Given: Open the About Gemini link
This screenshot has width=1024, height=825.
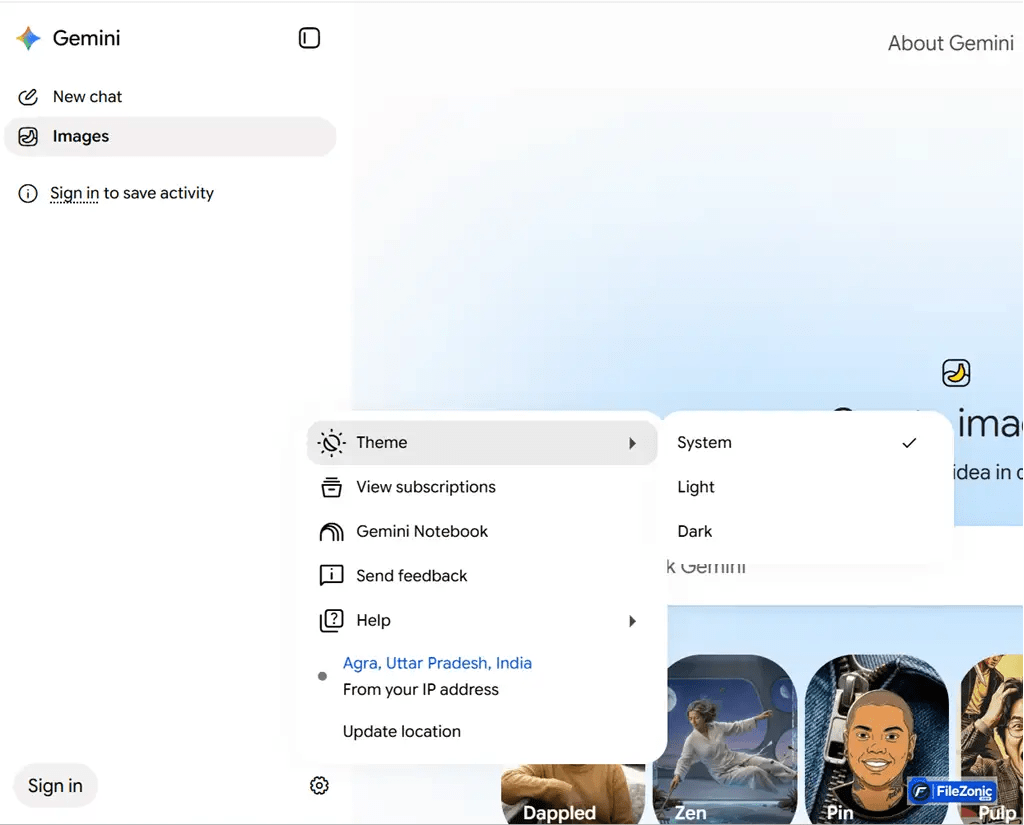Looking at the screenshot, I should tap(950, 43).
